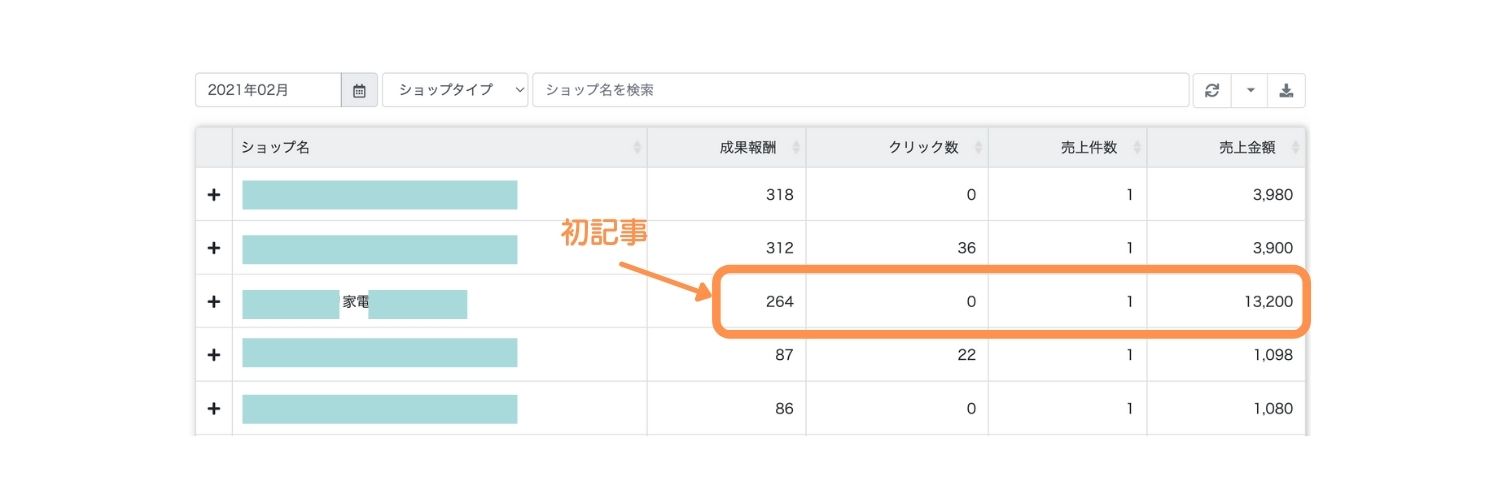Expand the row with 成果報酬 312
The width and height of the screenshot is (1500, 500).
click(213, 248)
